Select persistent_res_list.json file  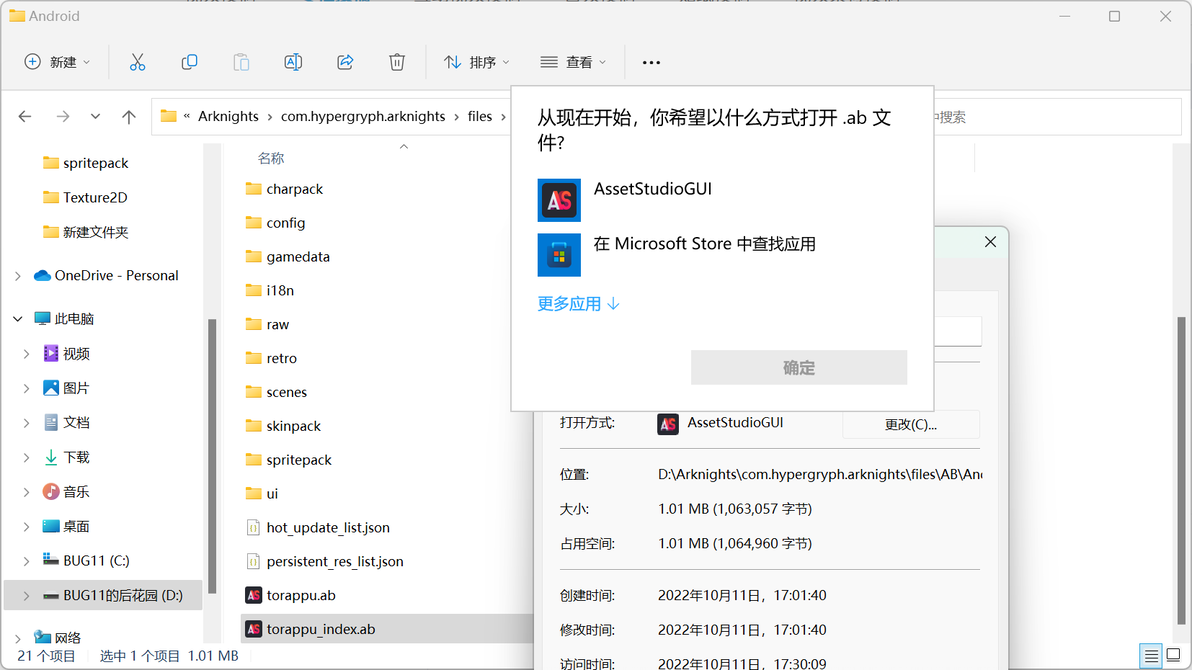click(x=334, y=561)
